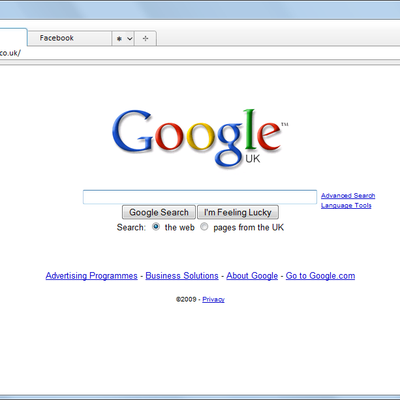This screenshot has width=400, height=400.
Task: Open a new tab with the plus icon
Action: [145, 39]
